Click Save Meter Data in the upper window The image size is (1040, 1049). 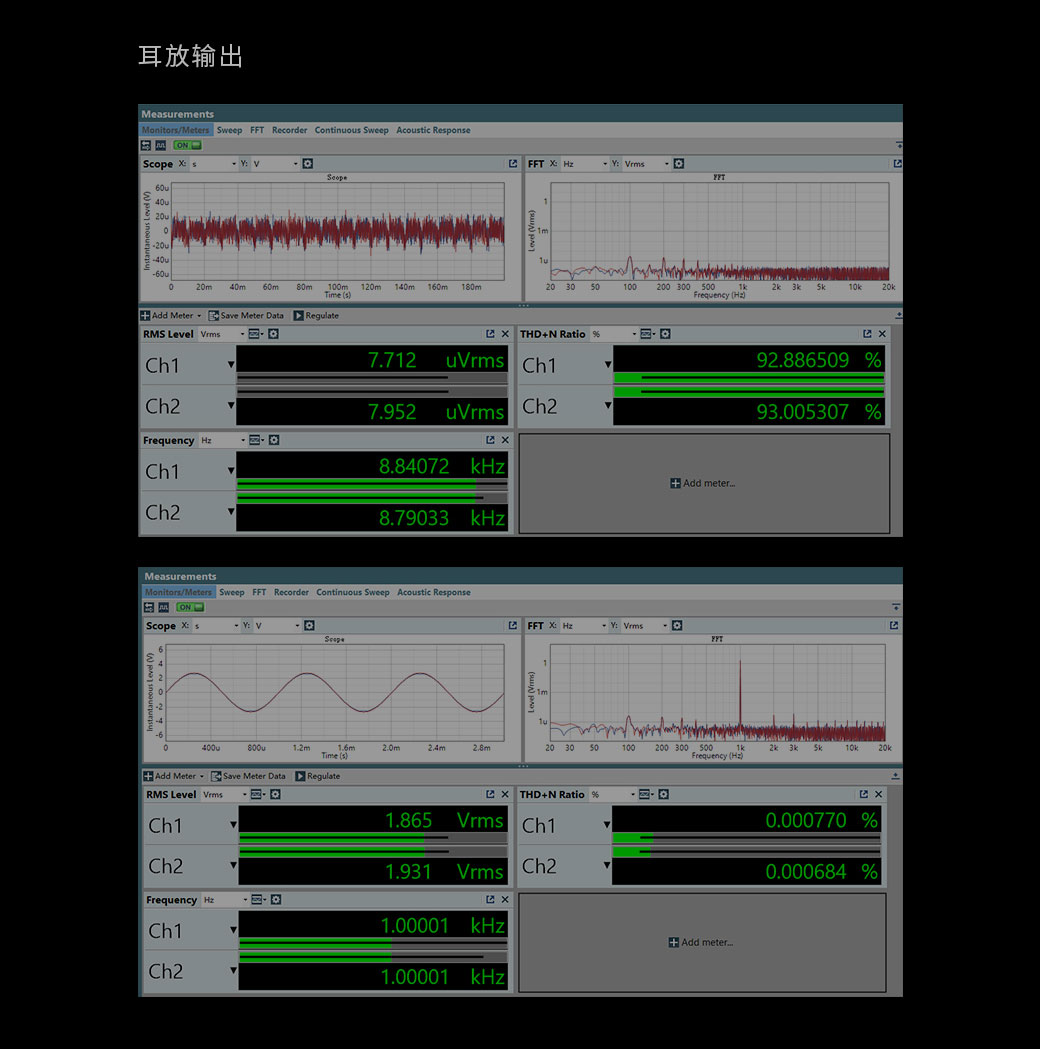click(246, 315)
